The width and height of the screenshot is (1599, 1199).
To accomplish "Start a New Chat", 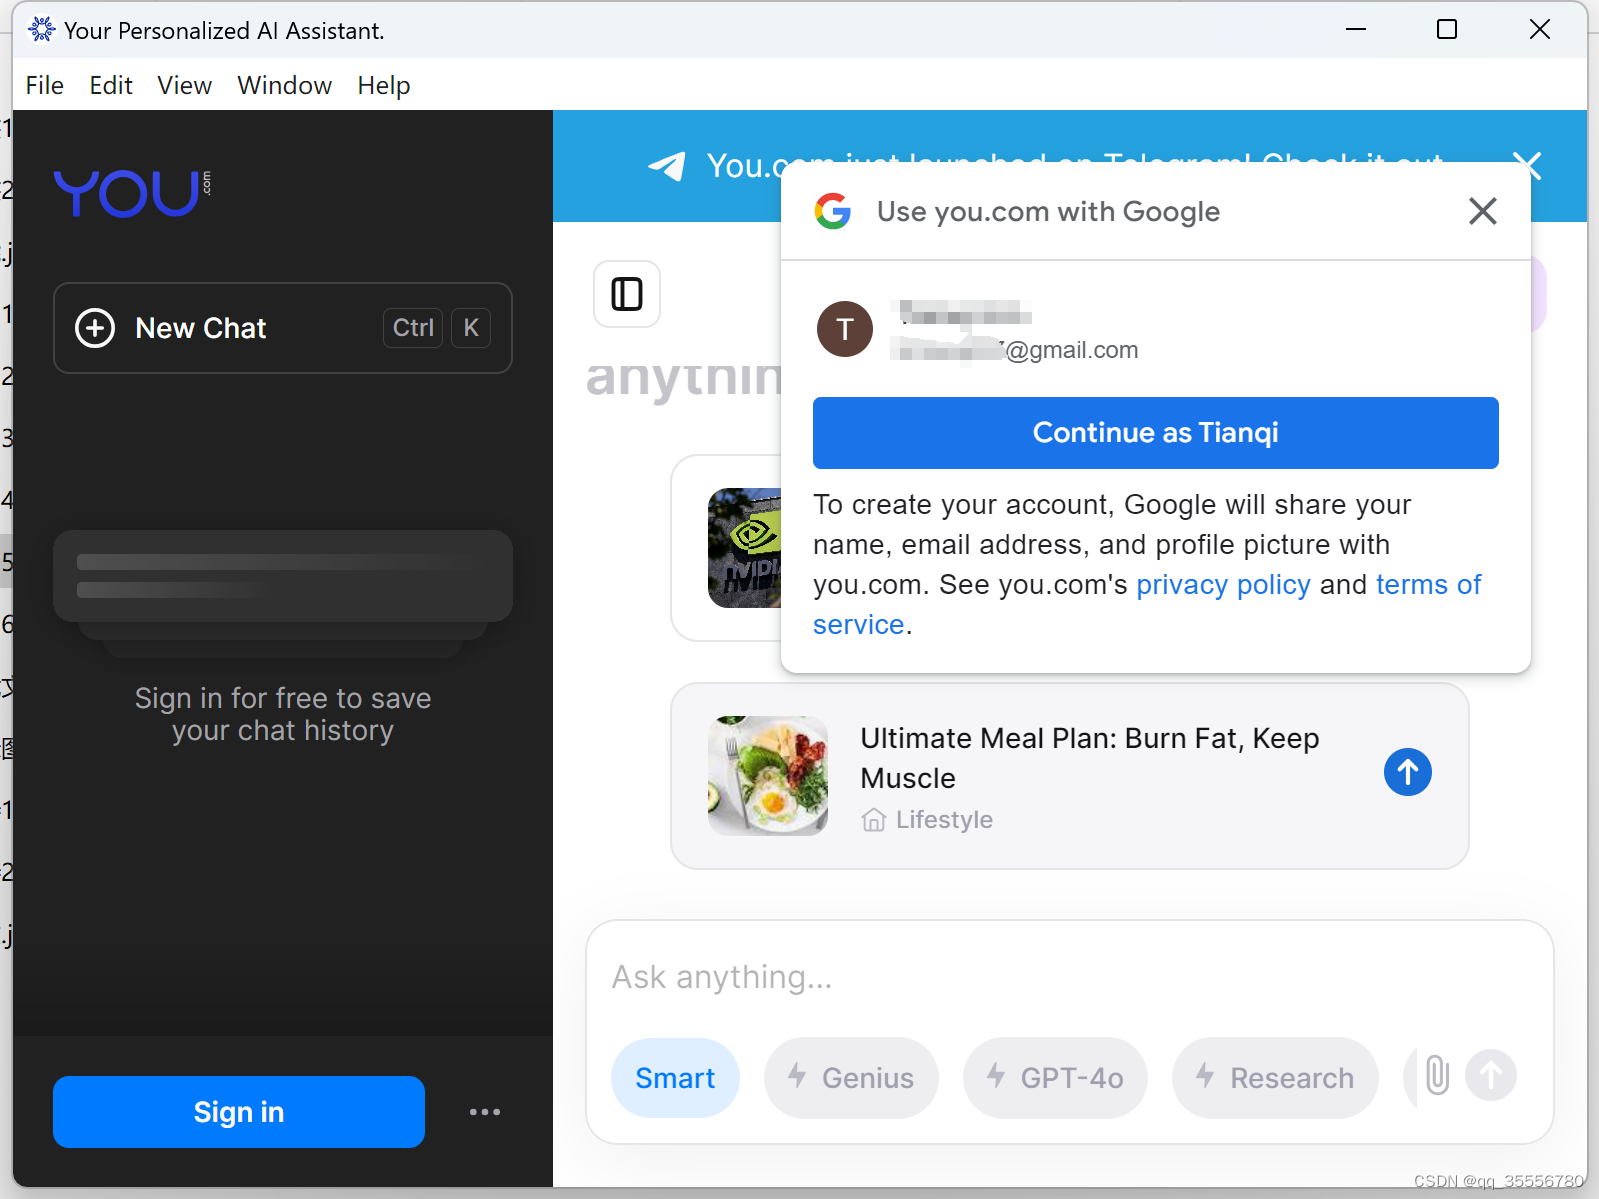I will click(x=283, y=328).
